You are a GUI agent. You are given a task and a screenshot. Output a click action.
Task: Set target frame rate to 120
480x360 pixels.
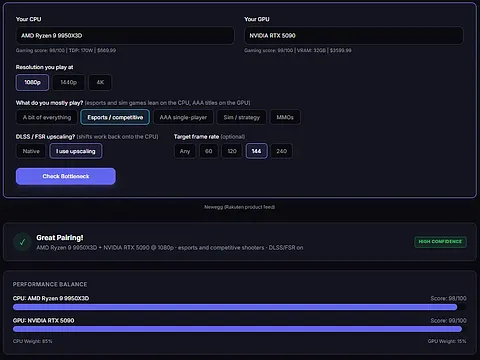232,151
